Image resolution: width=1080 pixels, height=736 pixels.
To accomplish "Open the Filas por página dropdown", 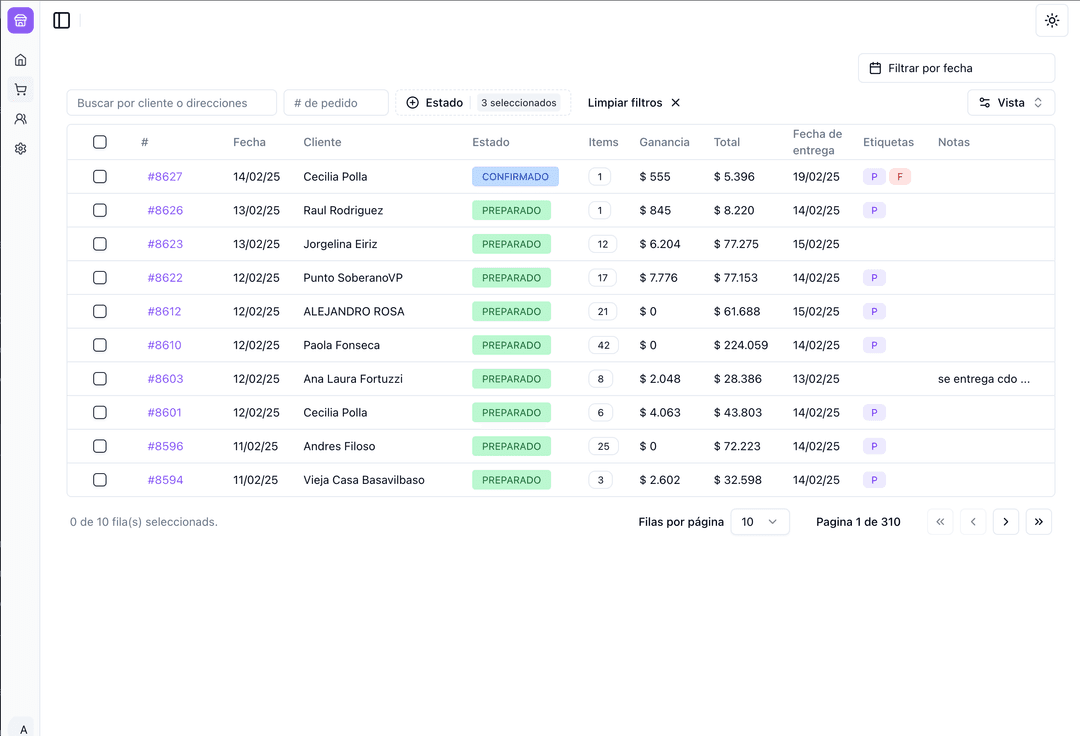I will (x=760, y=521).
